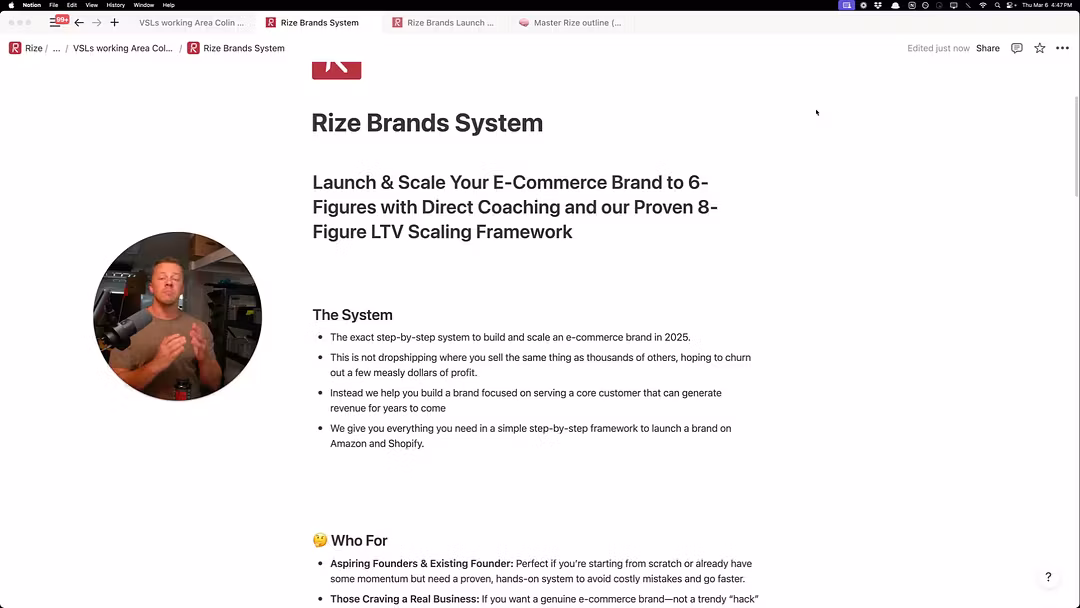Viewport: 1080px width, 608px height.
Task: Switch to Rize Brands Launch tab
Action: 444,23
